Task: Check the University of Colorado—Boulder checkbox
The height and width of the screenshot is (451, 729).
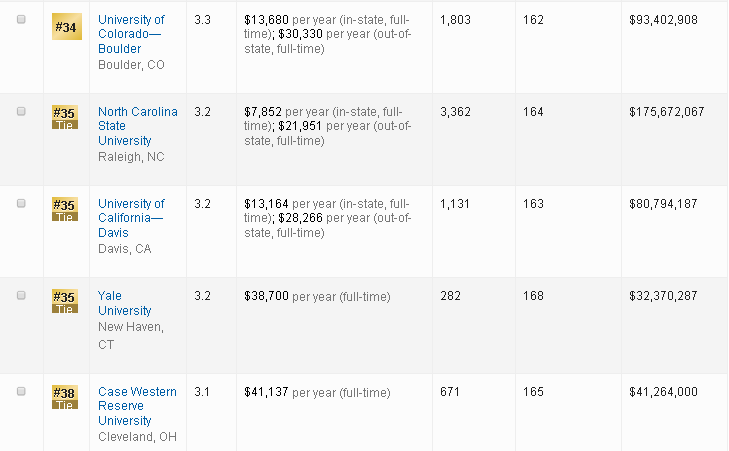Action: point(21,20)
